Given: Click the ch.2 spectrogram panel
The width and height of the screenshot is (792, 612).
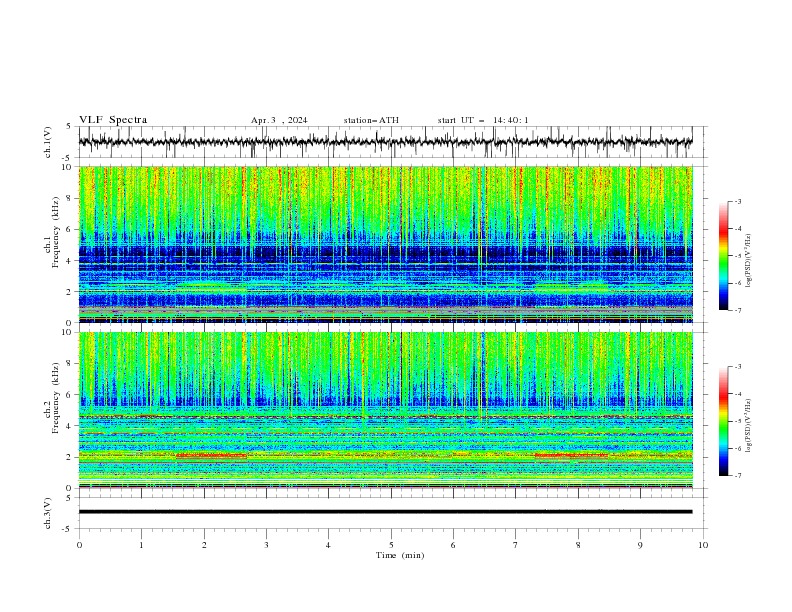Looking at the screenshot, I should coord(385,410).
